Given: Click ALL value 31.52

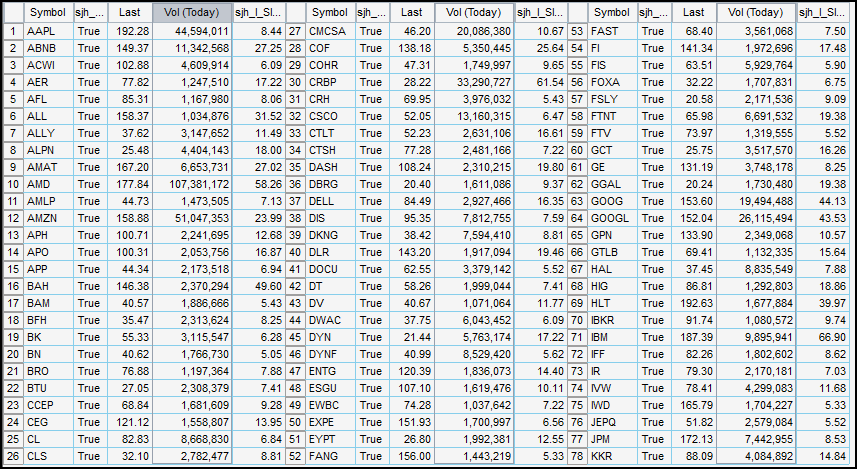Looking at the screenshot, I should (x=259, y=116).
